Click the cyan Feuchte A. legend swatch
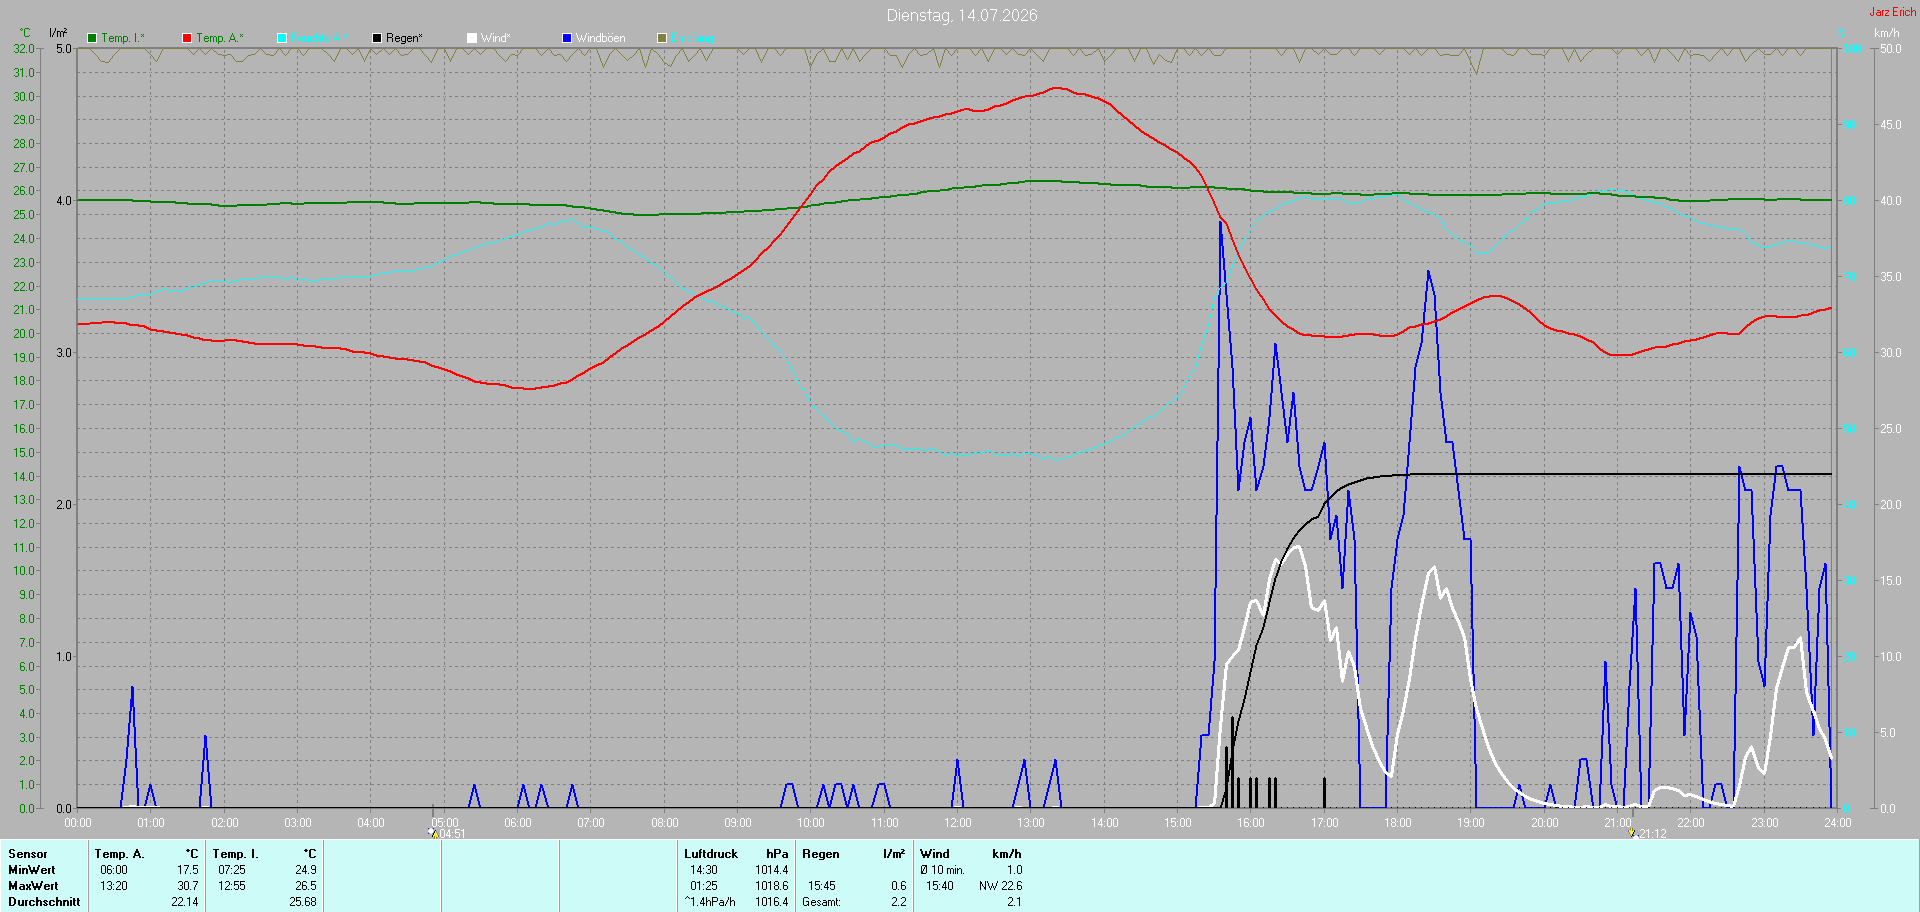This screenshot has width=1920, height=912. (282, 38)
